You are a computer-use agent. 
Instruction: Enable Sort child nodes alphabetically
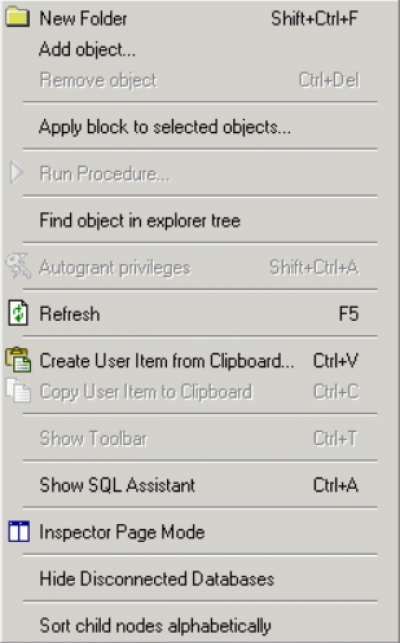click(x=200, y=626)
